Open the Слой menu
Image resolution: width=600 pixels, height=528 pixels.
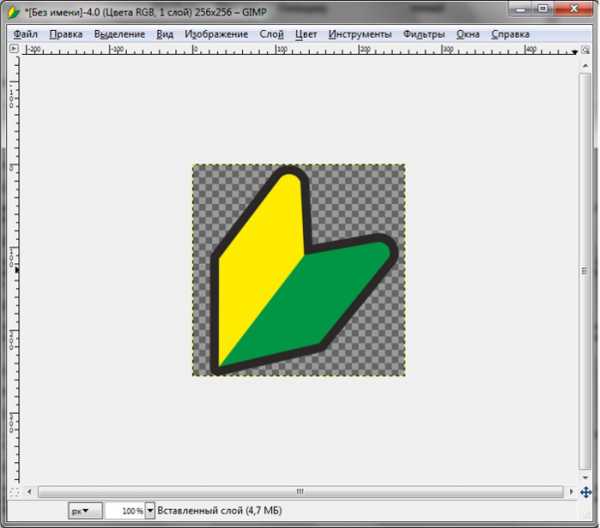click(x=271, y=34)
